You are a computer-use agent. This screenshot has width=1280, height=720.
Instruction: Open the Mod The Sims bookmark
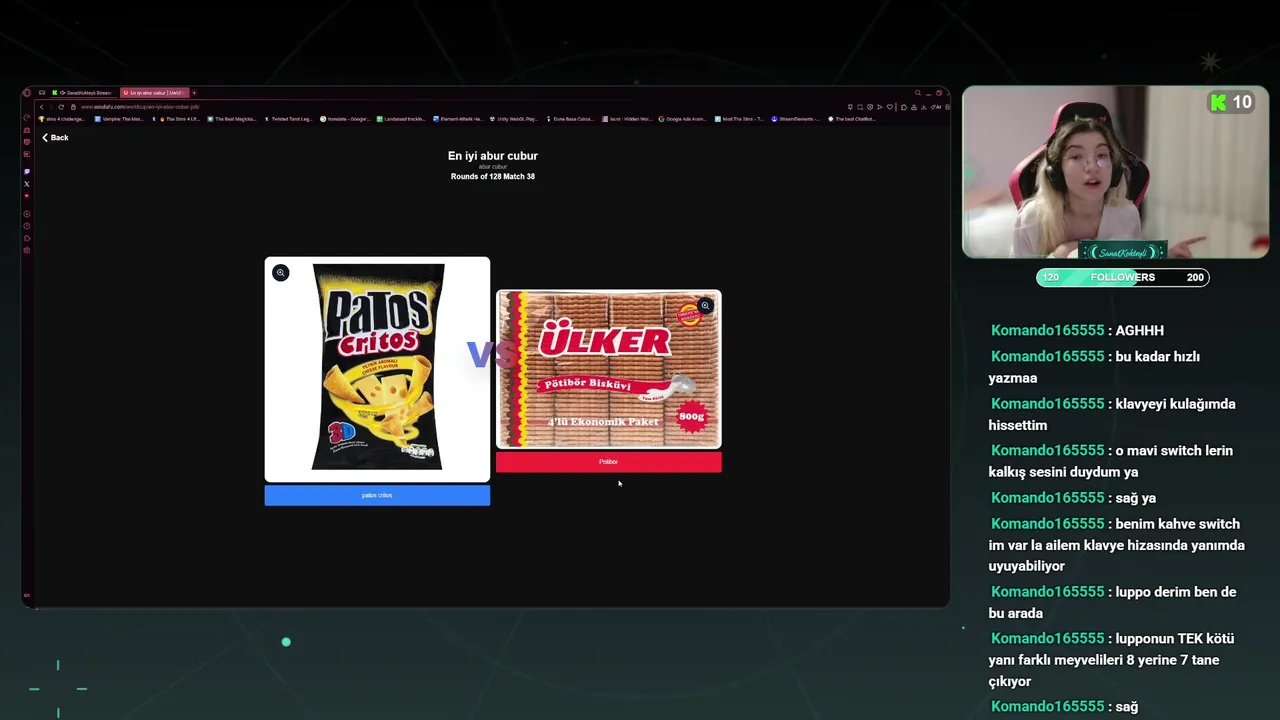[x=740, y=119]
